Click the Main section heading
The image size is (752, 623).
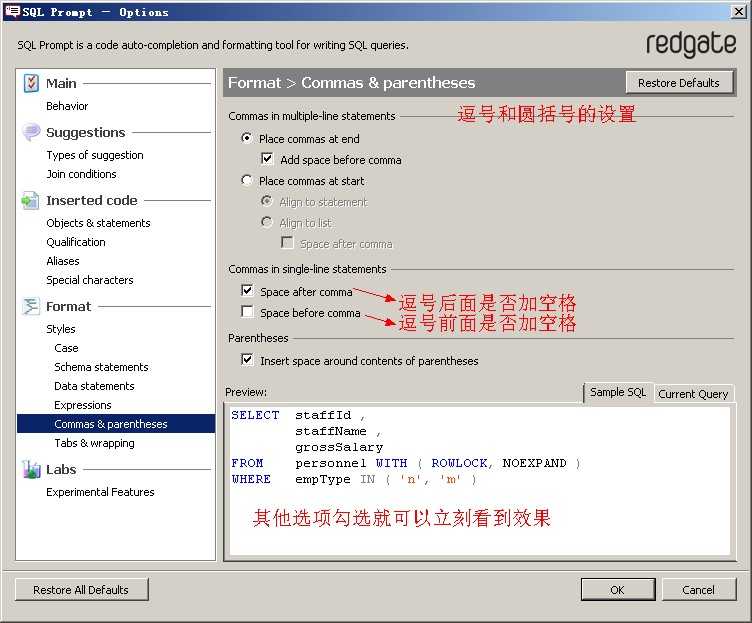[x=61, y=83]
